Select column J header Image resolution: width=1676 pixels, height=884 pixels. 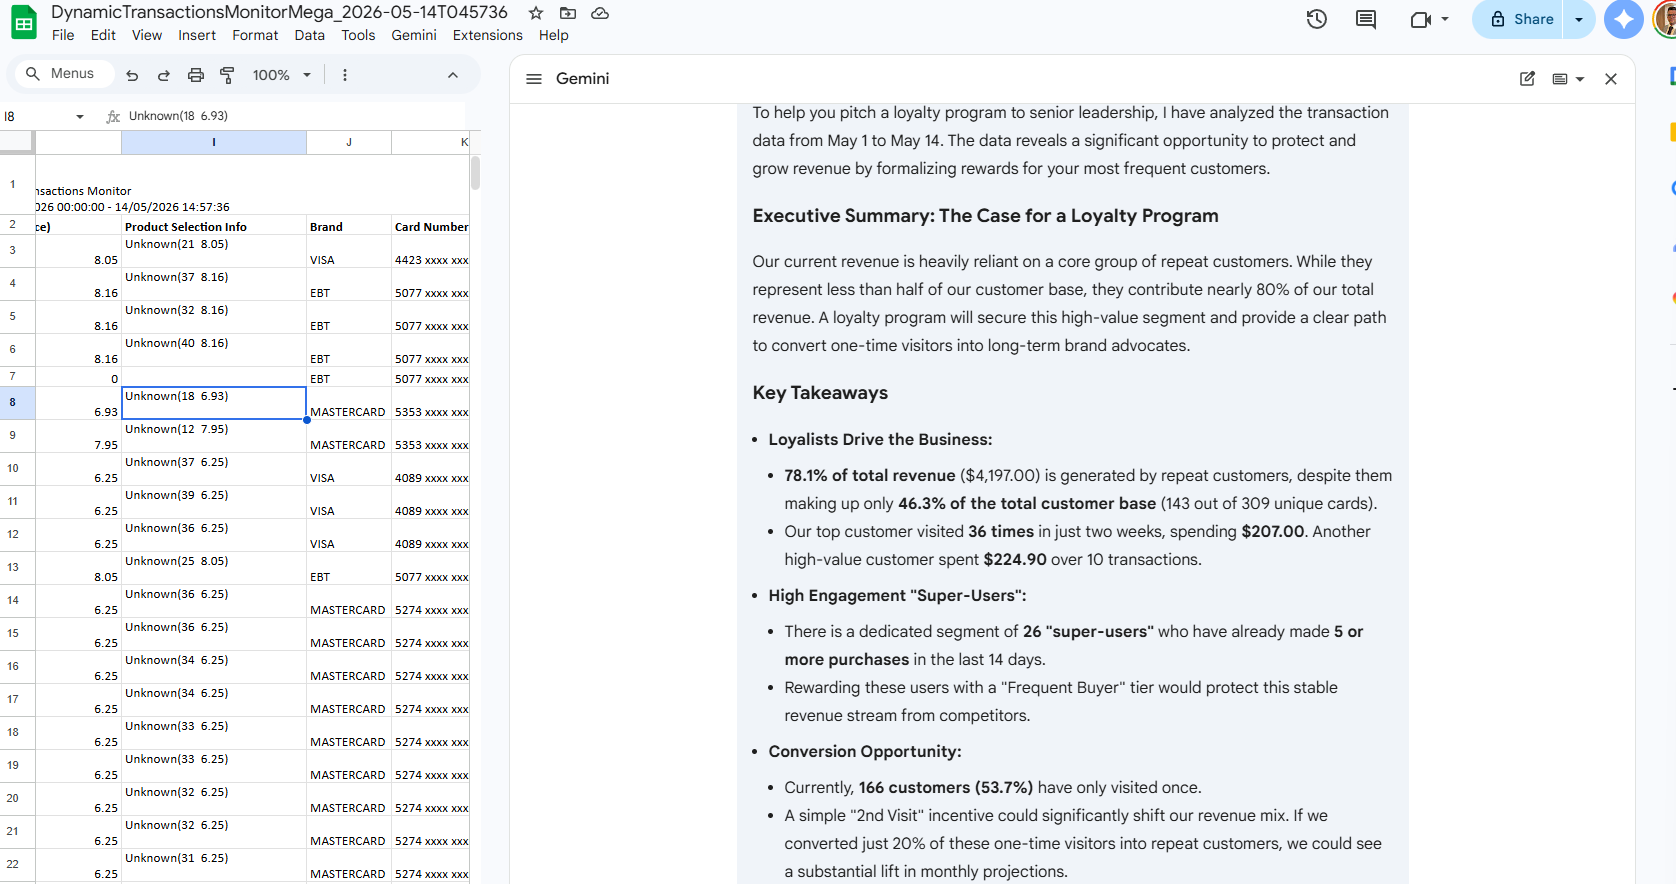pyautogui.click(x=349, y=142)
